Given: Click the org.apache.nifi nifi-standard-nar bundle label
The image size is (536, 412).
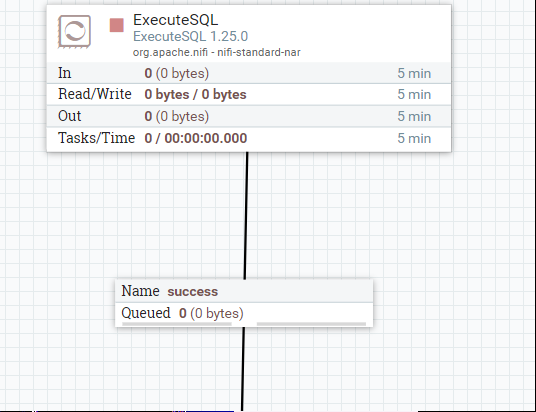Looking at the screenshot, I should click(217, 52).
